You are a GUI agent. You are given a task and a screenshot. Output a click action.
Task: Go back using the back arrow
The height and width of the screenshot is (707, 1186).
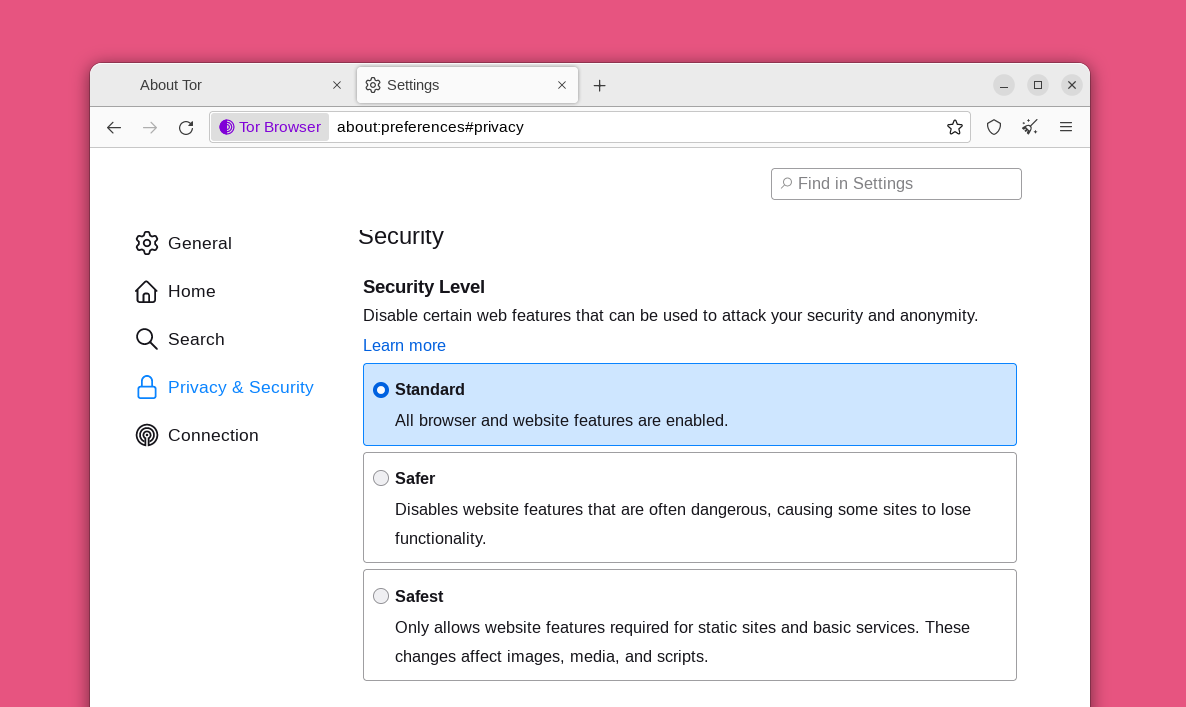(x=114, y=128)
